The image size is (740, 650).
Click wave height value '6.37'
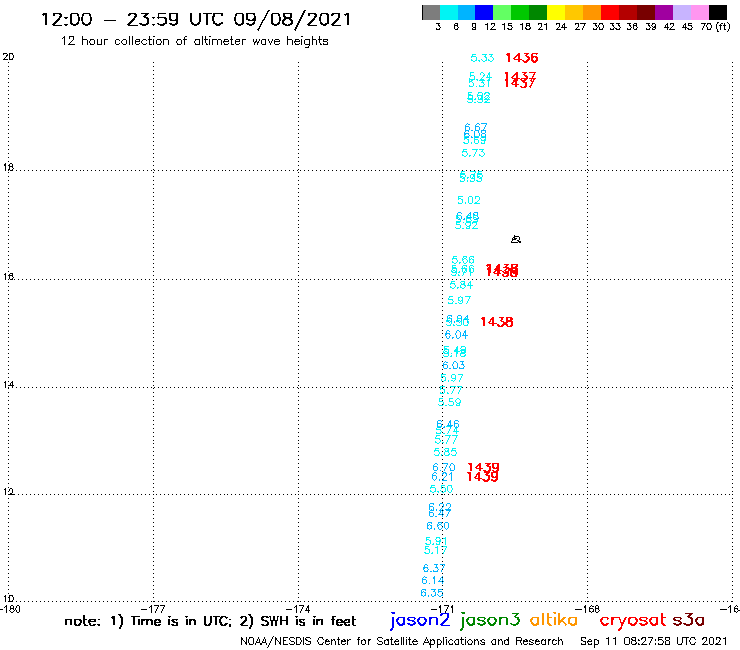click(434, 568)
